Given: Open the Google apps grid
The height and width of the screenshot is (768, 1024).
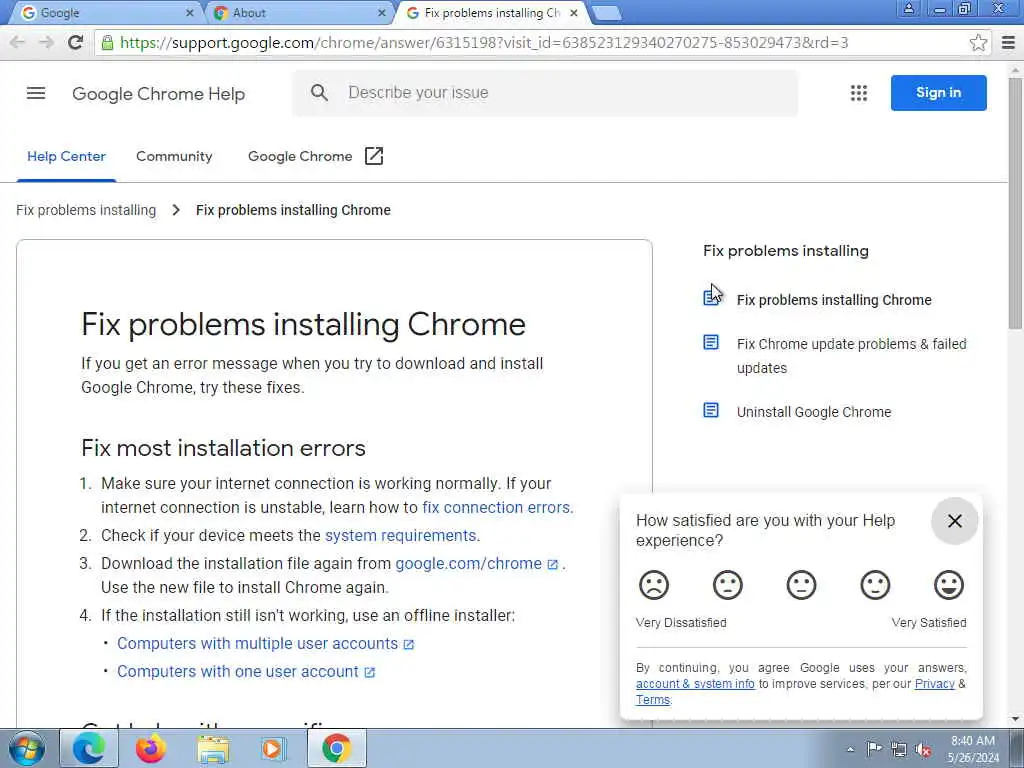Looking at the screenshot, I should tap(859, 93).
